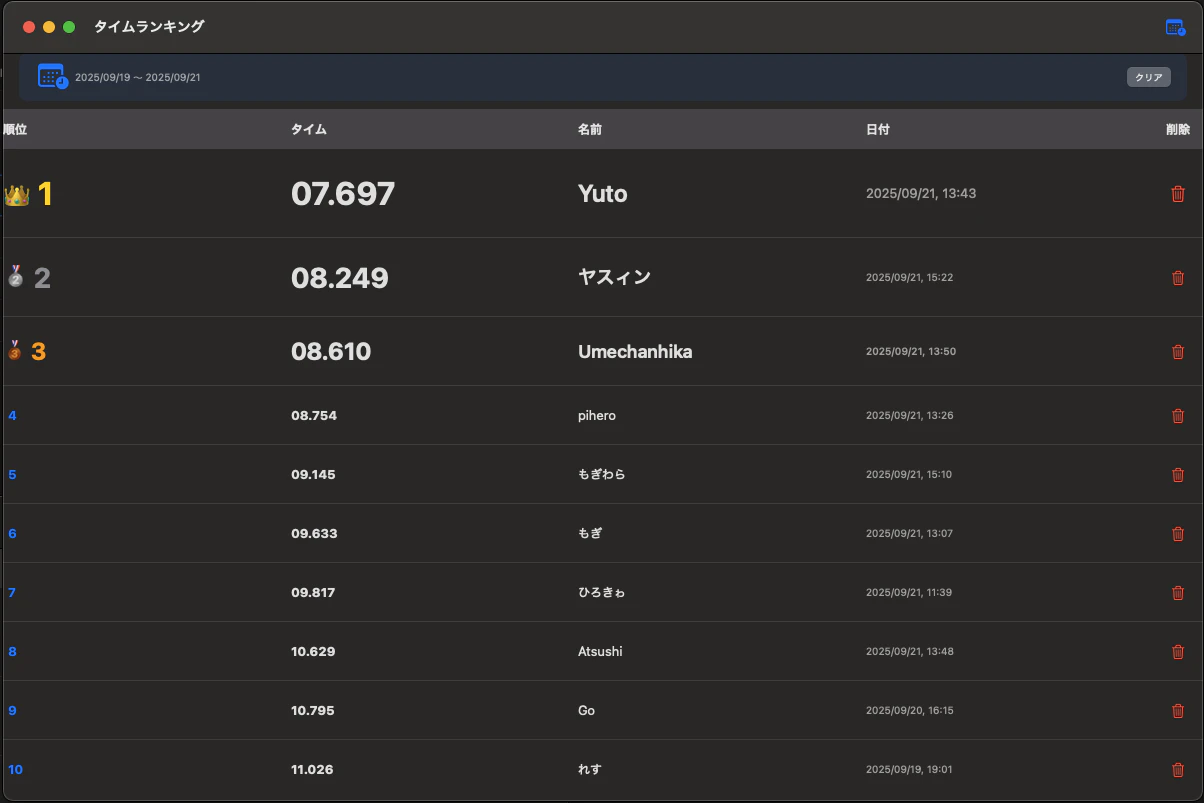The height and width of the screenshot is (803, 1204).
Task: Click the 順位 column header
Action: tap(15, 130)
